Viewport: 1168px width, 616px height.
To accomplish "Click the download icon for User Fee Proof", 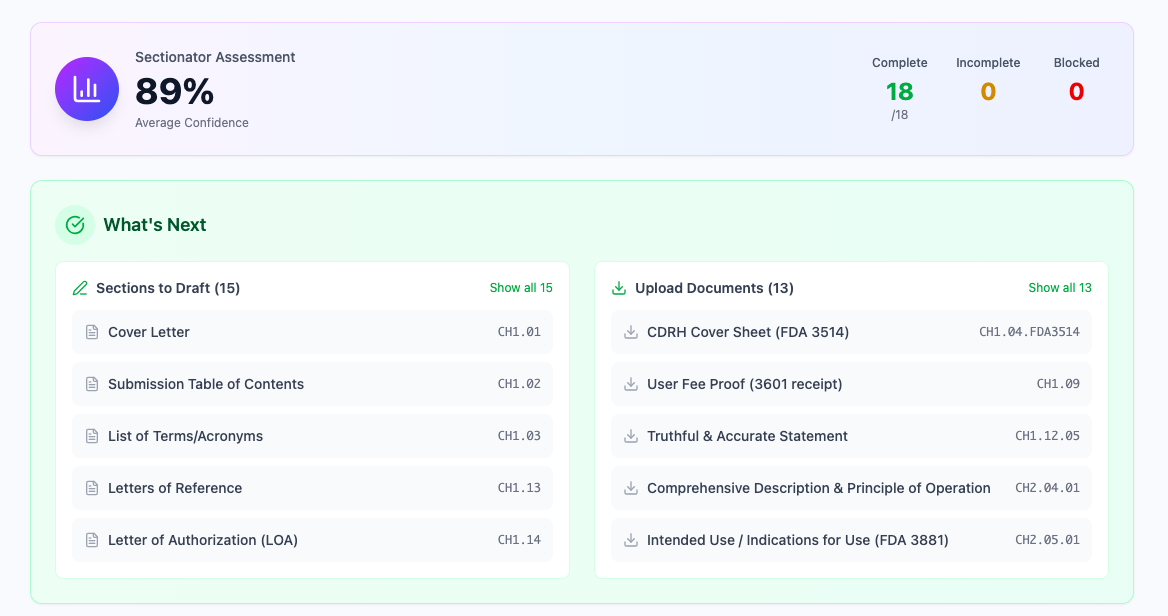I will point(630,384).
